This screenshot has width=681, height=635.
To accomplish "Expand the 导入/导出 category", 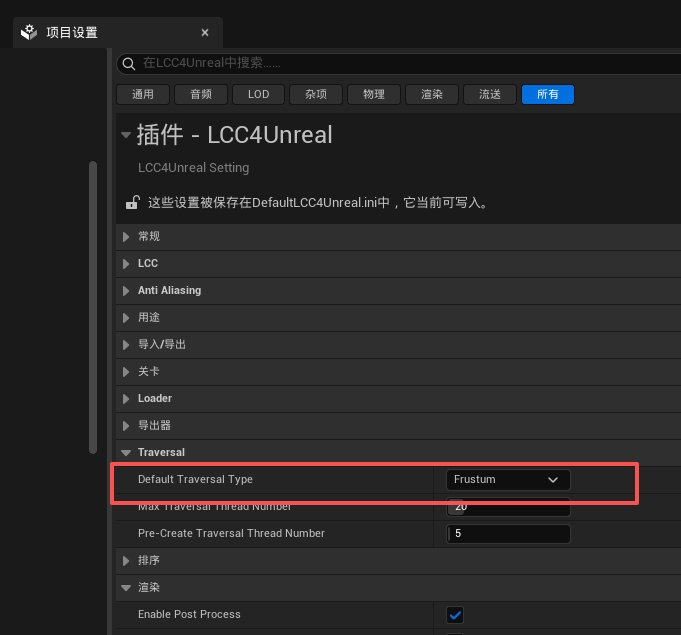I will (x=126, y=345).
